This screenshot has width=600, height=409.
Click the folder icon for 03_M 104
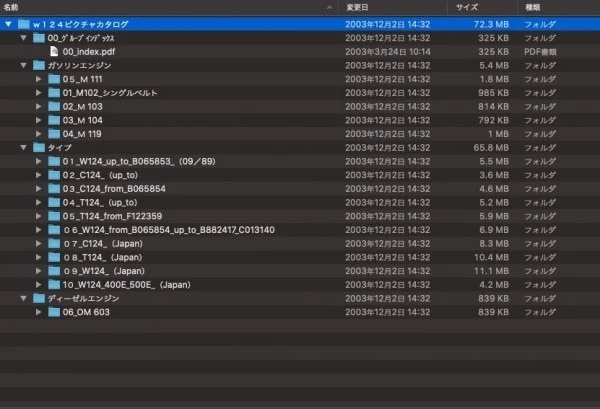click(x=54, y=120)
